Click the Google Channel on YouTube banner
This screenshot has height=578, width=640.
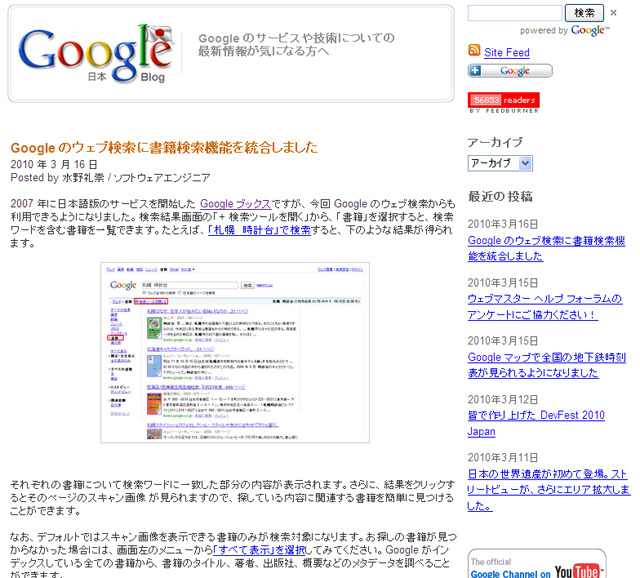tap(537, 565)
